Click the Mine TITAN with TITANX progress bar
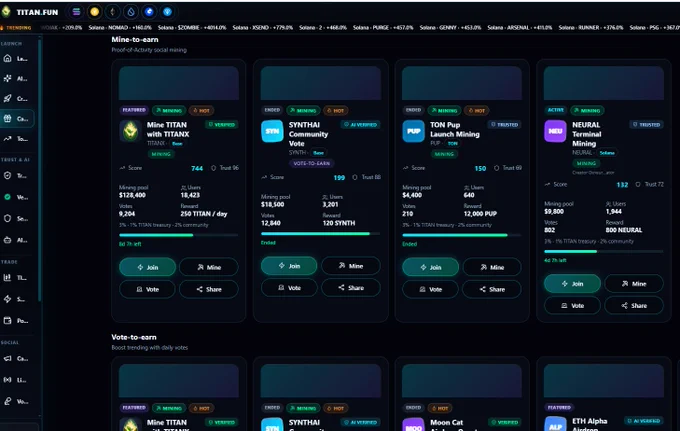Image resolution: width=680 pixels, height=431 pixels. pos(179,235)
